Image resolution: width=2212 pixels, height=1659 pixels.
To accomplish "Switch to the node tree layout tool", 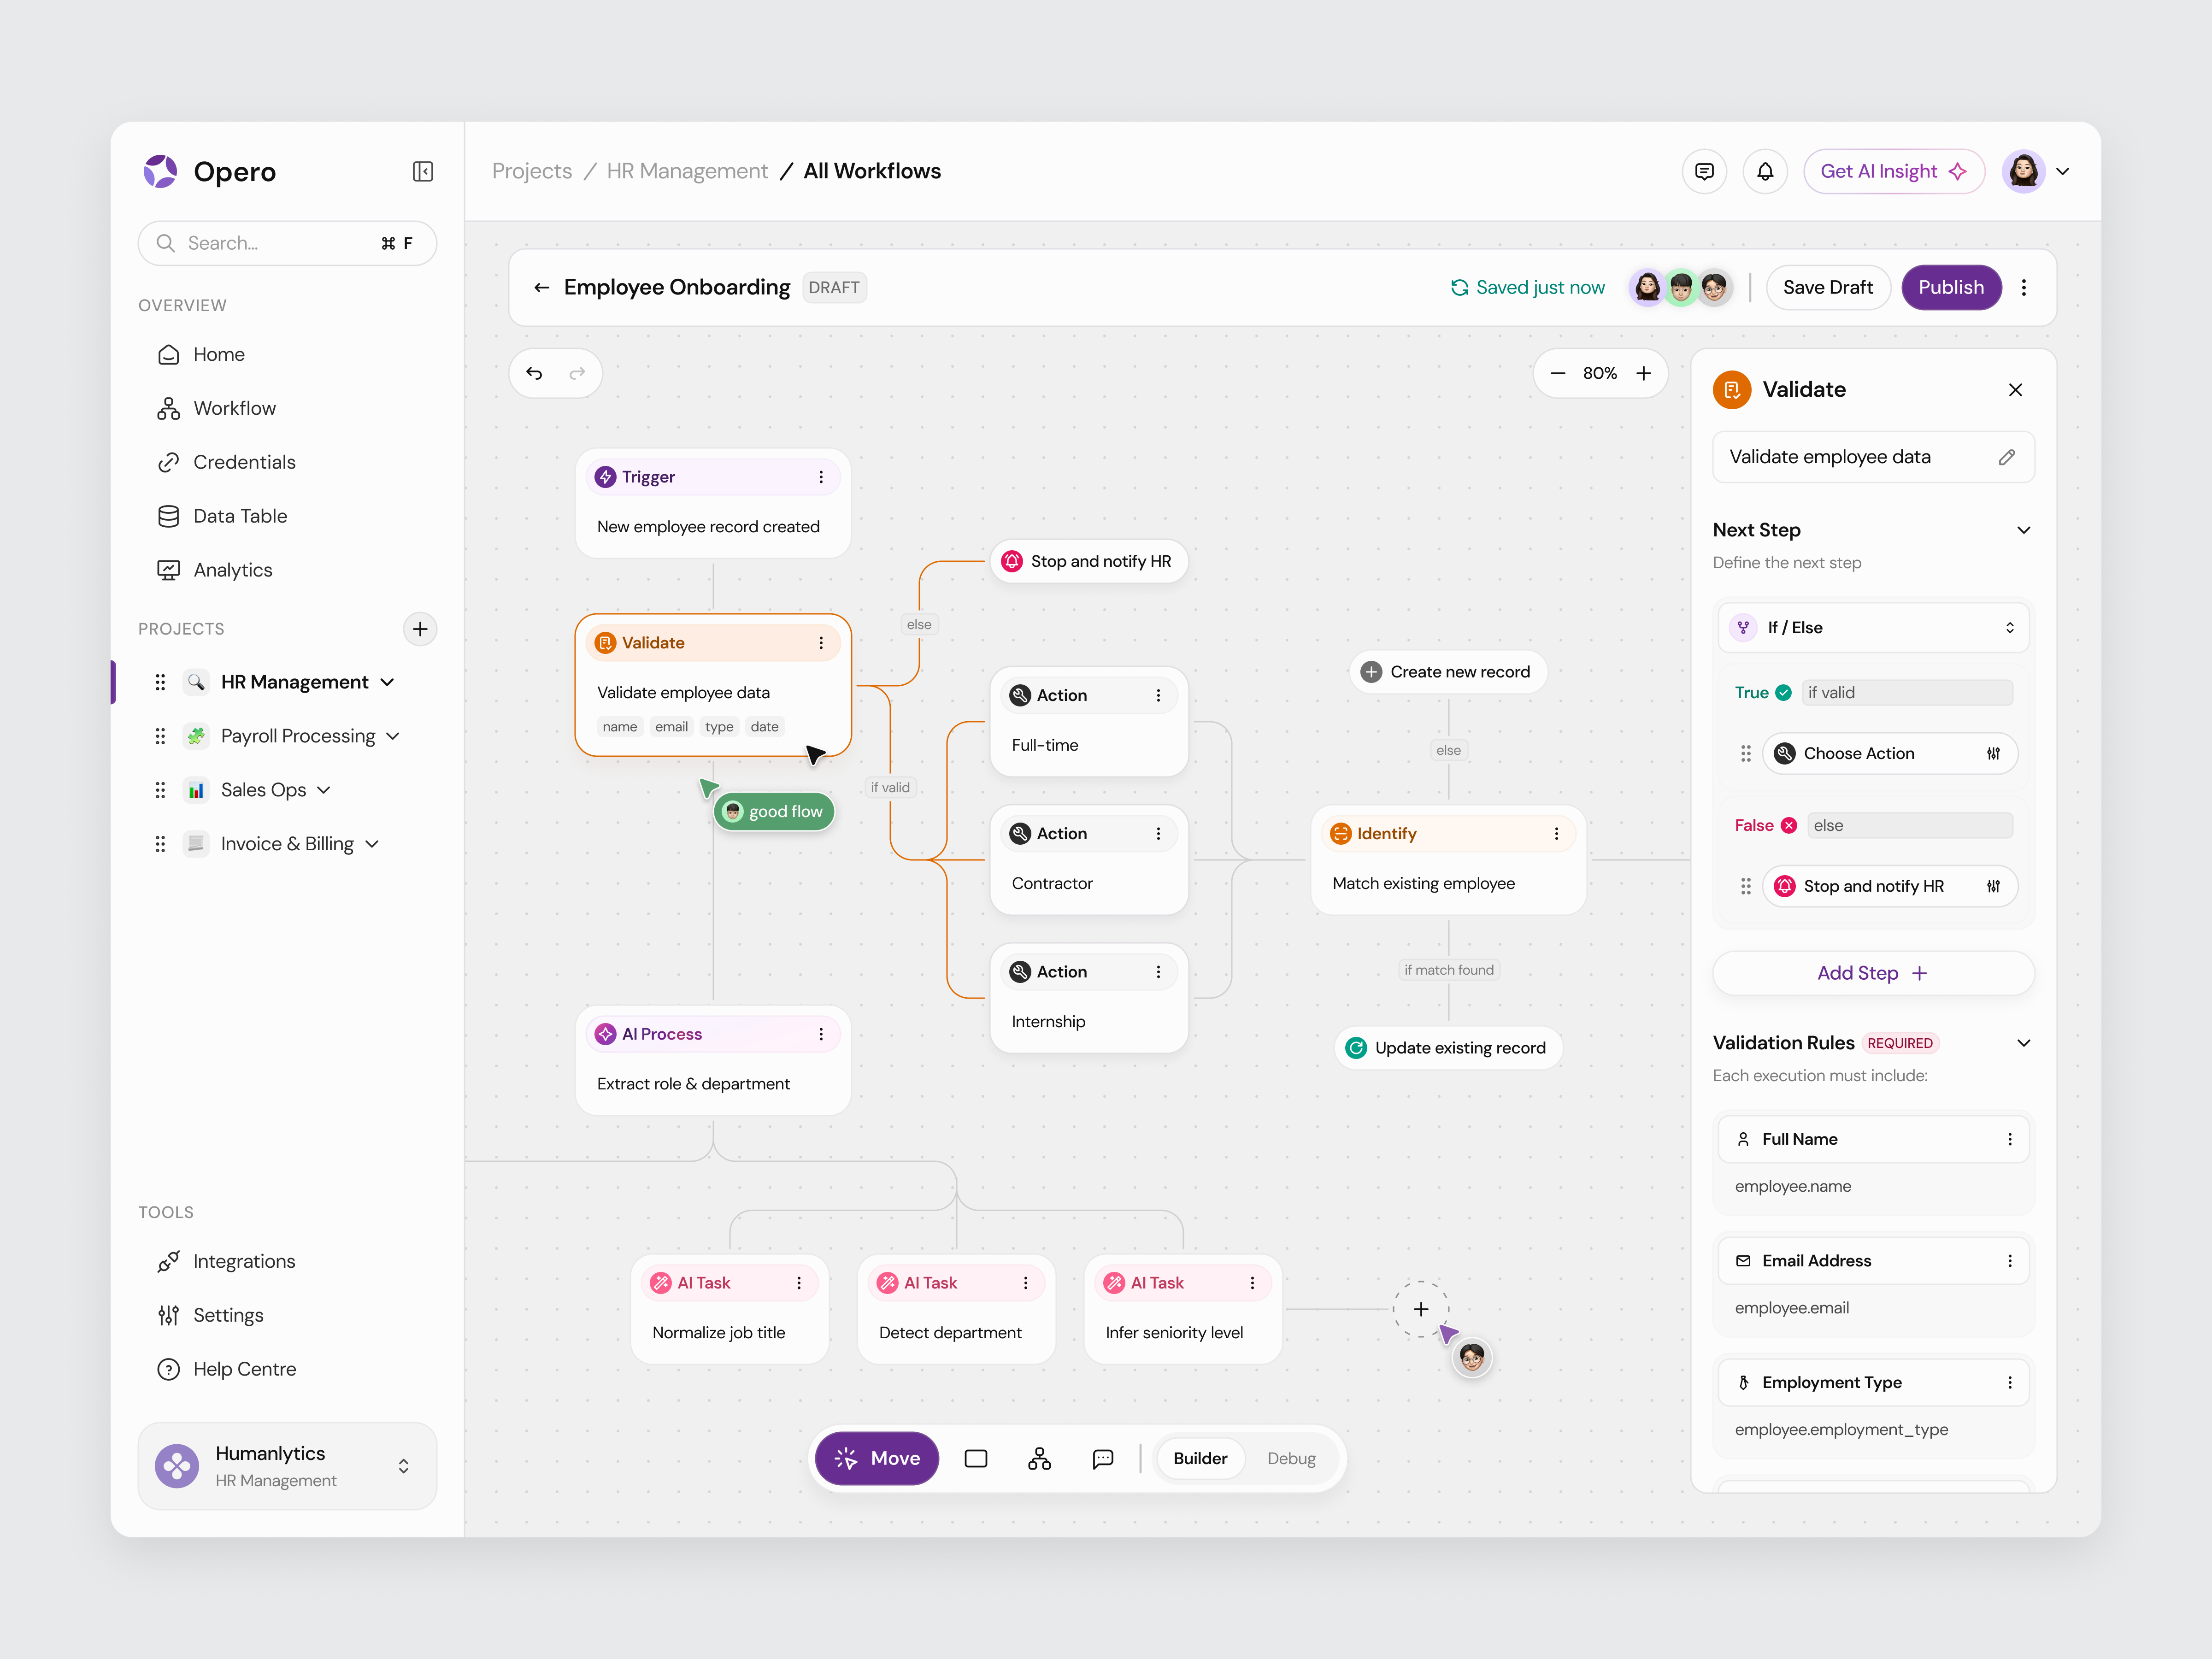I will (x=1039, y=1458).
